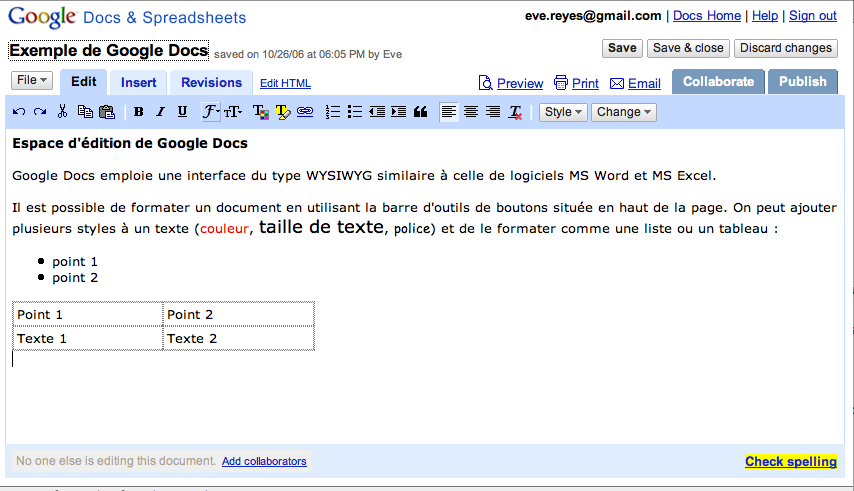Toggle bold formatting
Viewport: 854px width, 491px height.
pyautogui.click(x=138, y=112)
